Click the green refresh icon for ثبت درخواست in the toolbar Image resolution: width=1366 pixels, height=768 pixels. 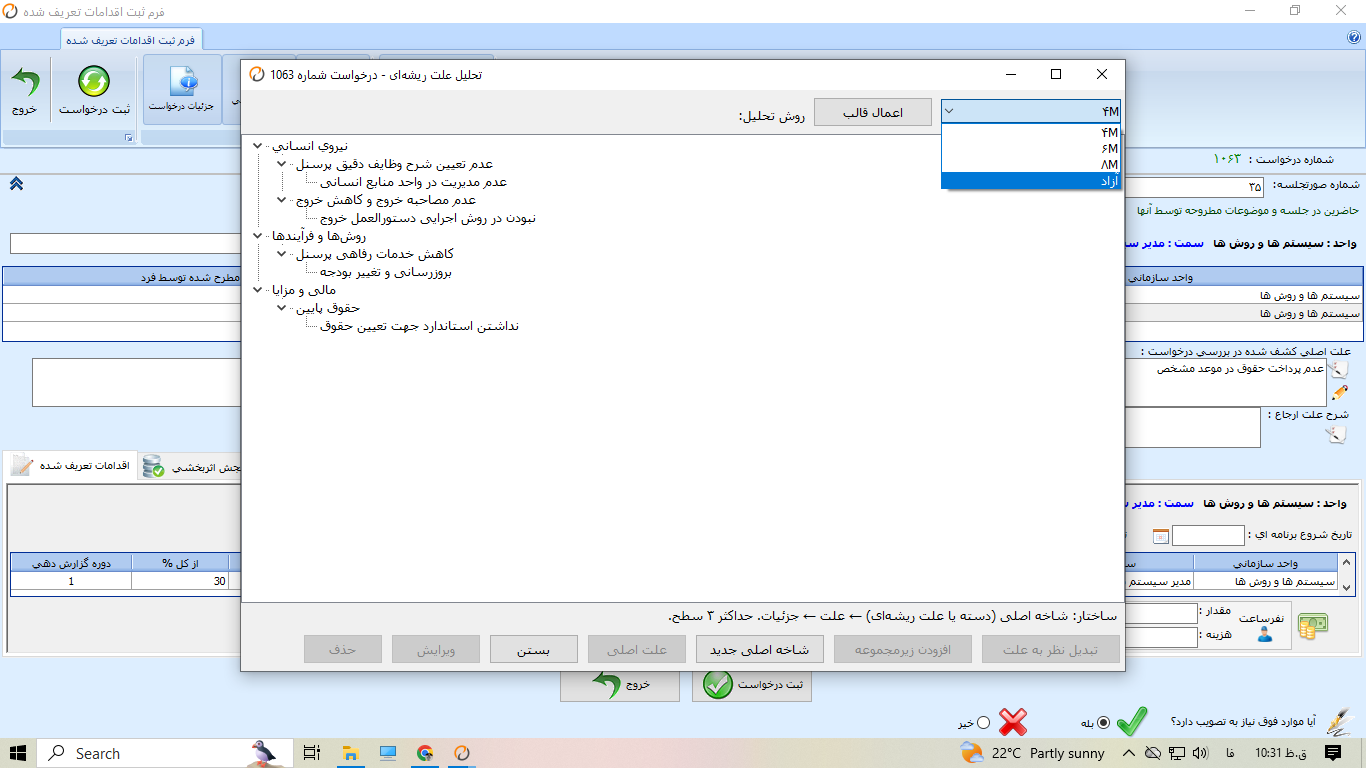pos(94,81)
